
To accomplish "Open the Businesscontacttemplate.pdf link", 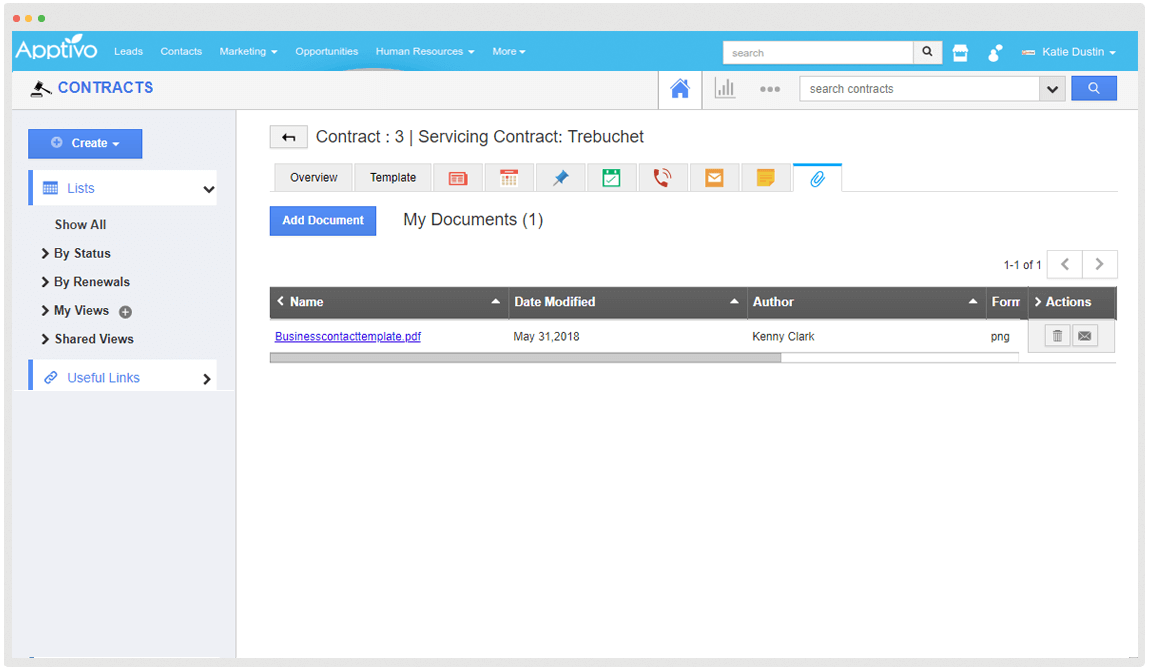I will [x=348, y=337].
